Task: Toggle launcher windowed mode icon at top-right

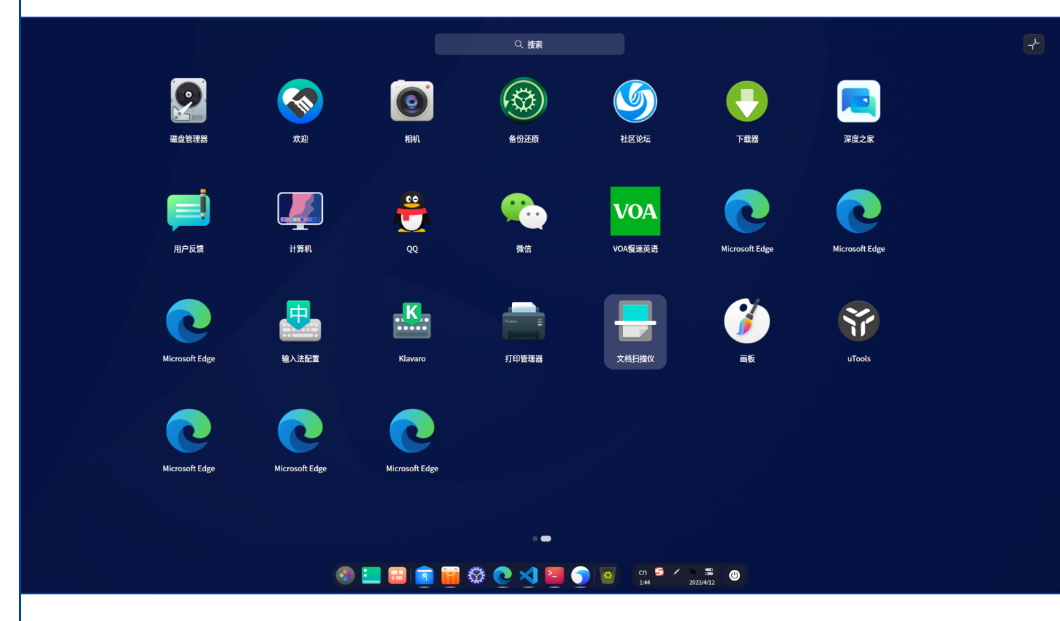Action: coord(1033,44)
